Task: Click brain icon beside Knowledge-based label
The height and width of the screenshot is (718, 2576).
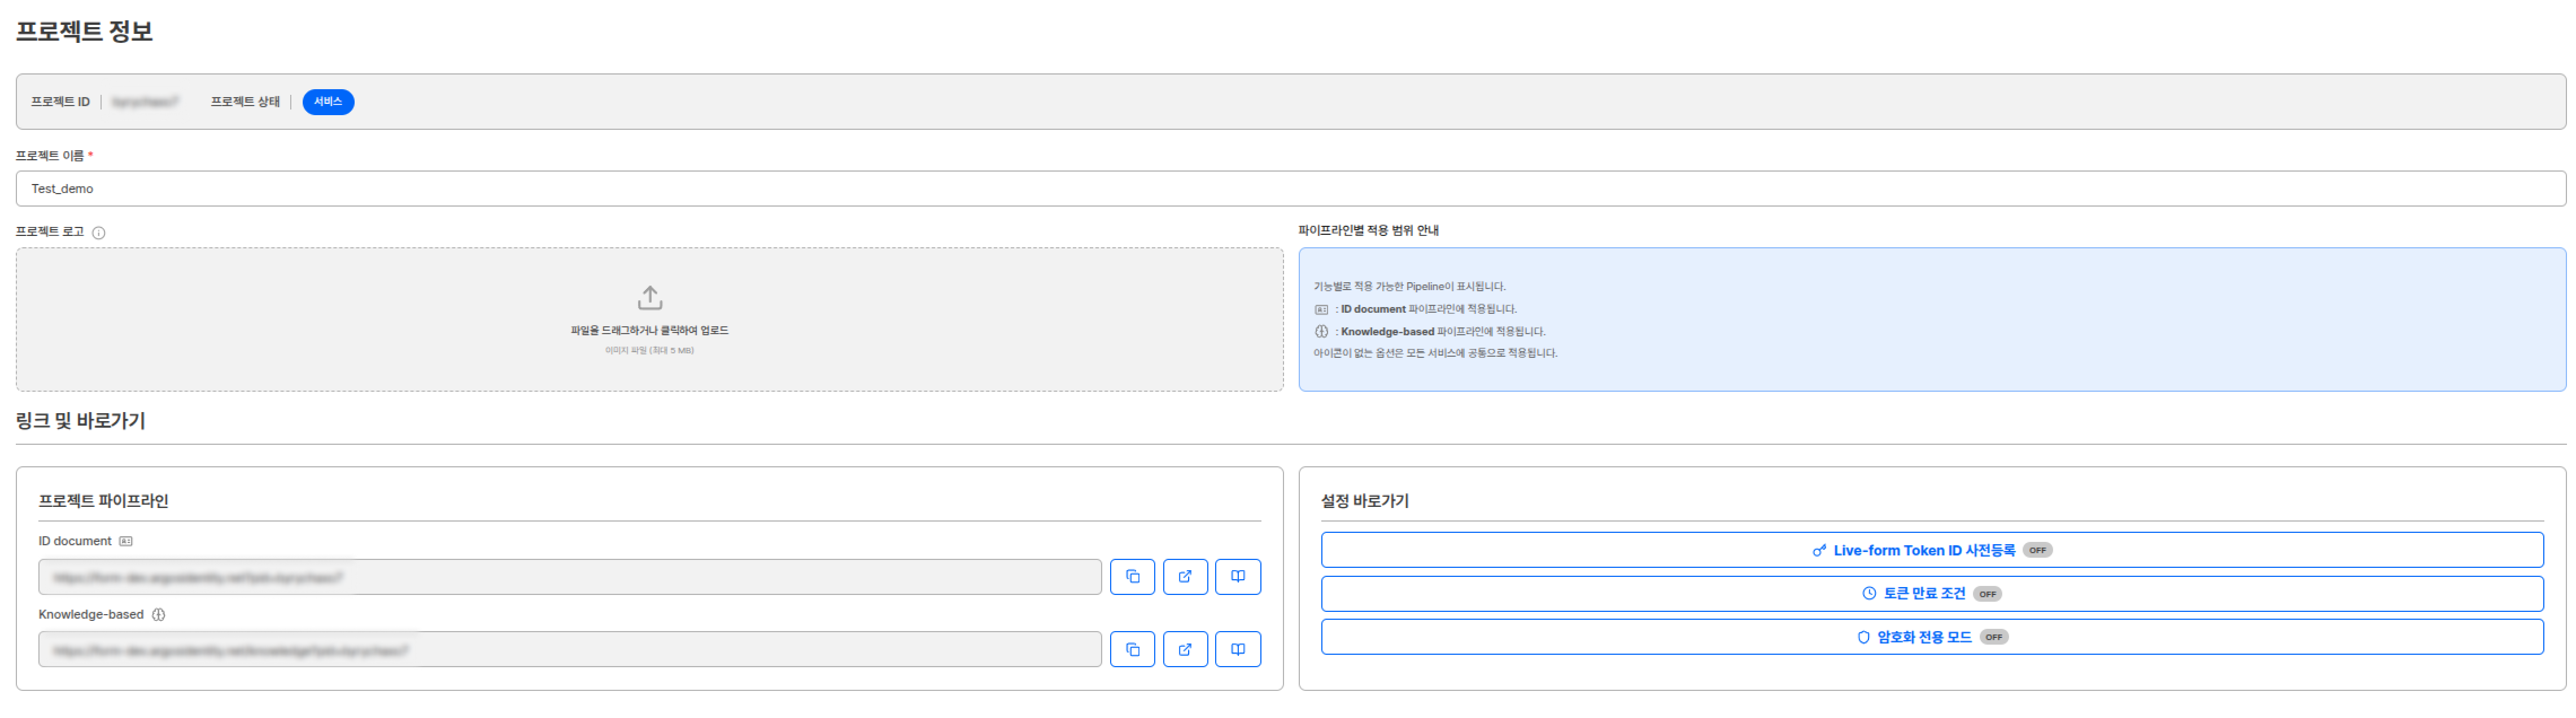Action: [x=158, y=615]
